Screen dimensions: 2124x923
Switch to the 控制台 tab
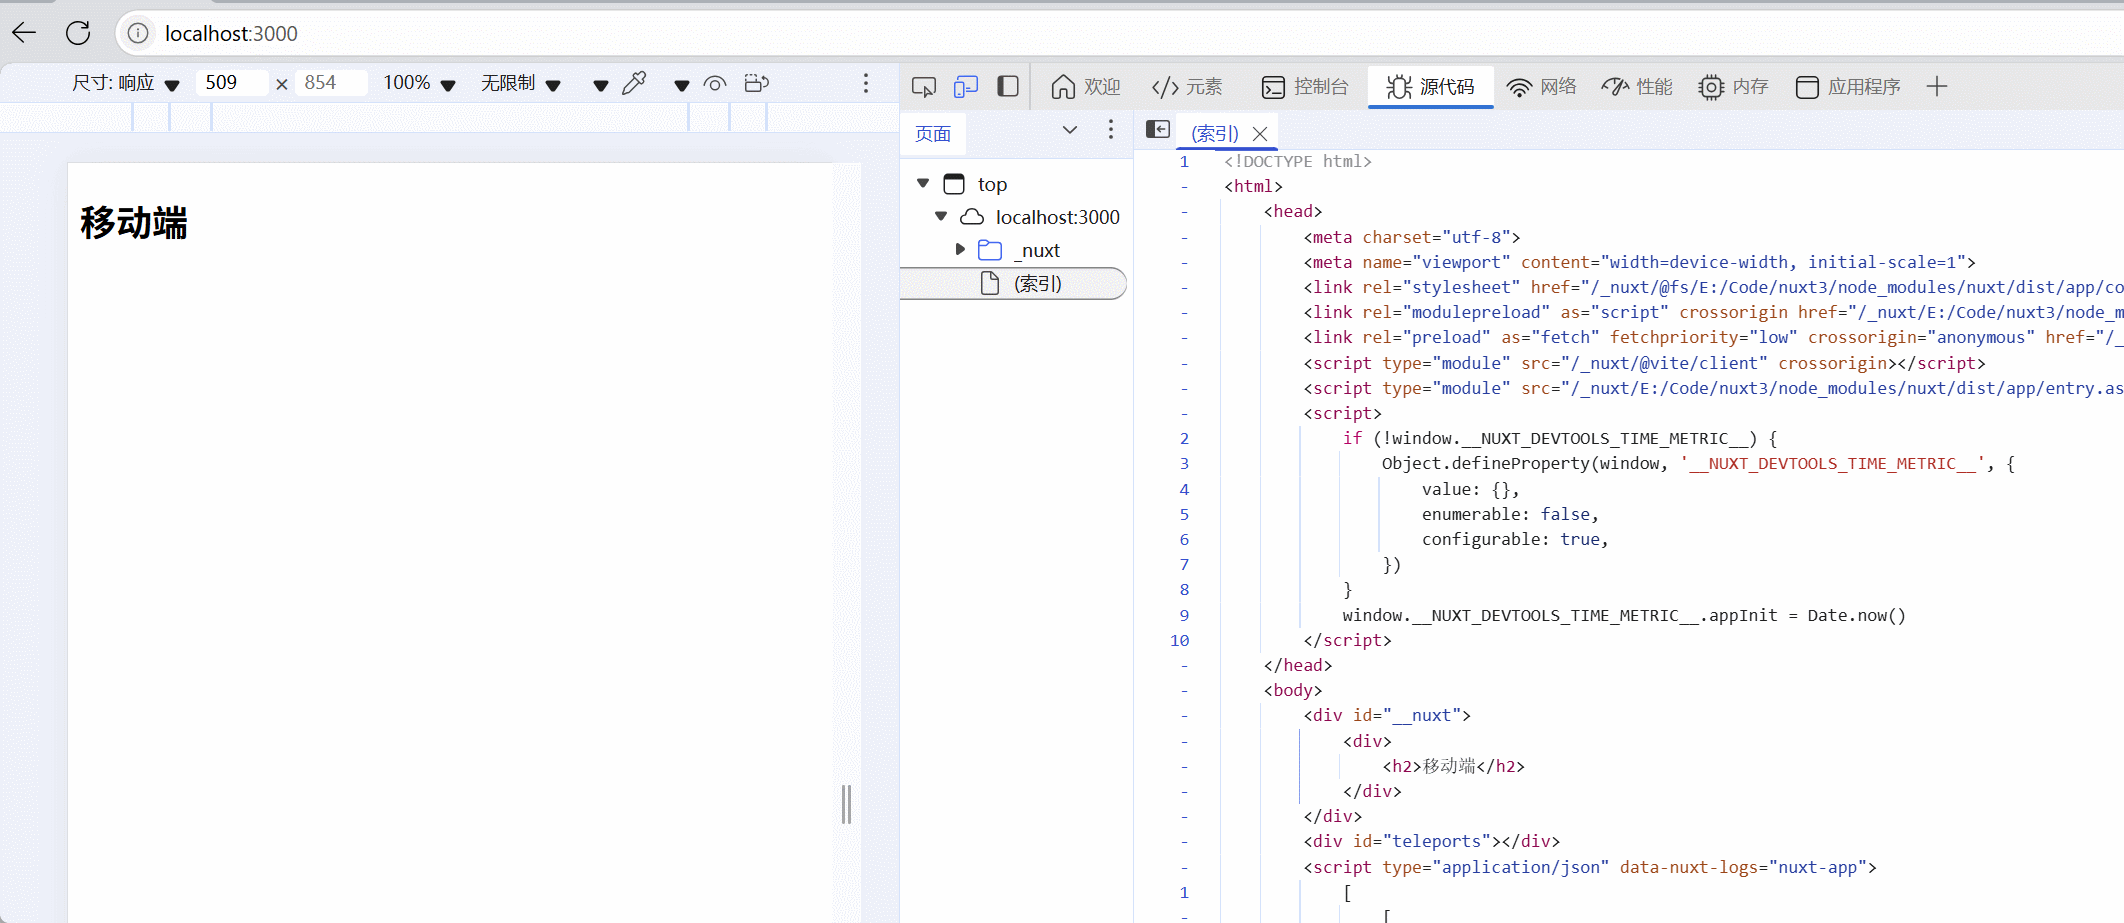(x=1305, y=87)
